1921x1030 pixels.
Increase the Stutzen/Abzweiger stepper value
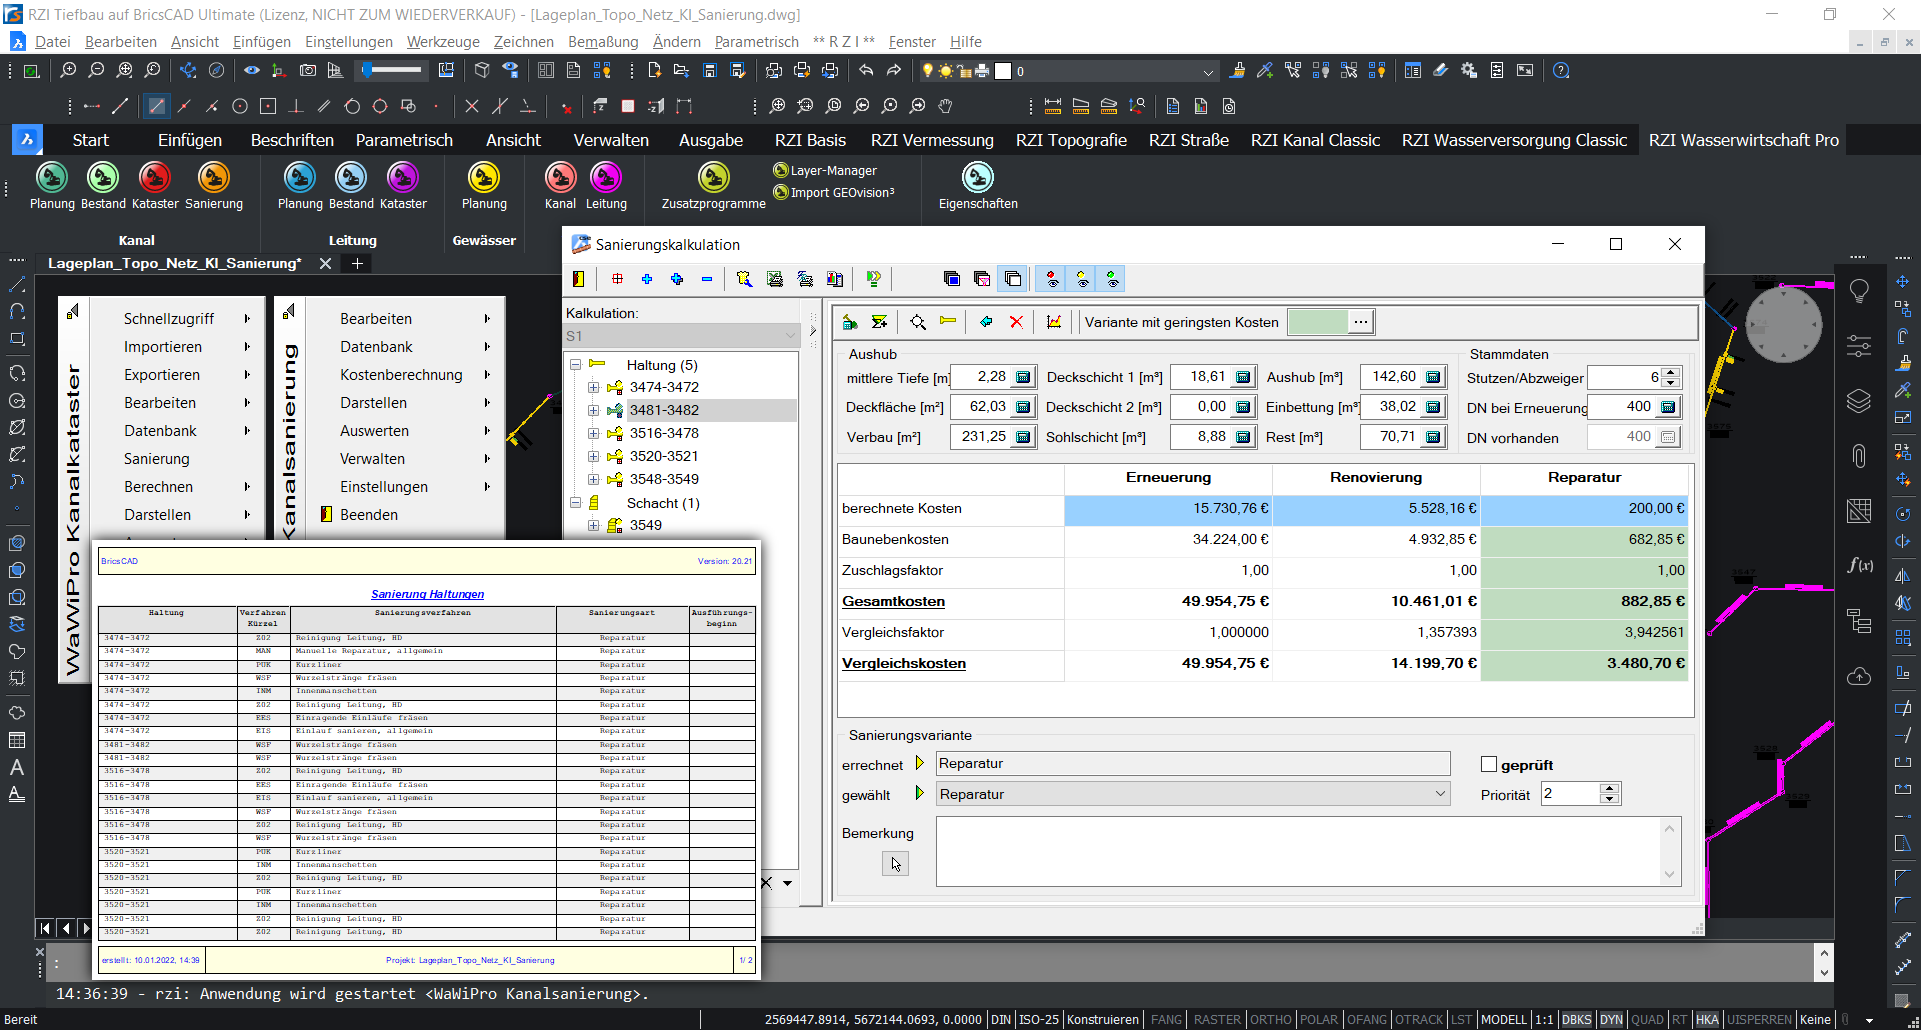click(x=1670, y=372)
